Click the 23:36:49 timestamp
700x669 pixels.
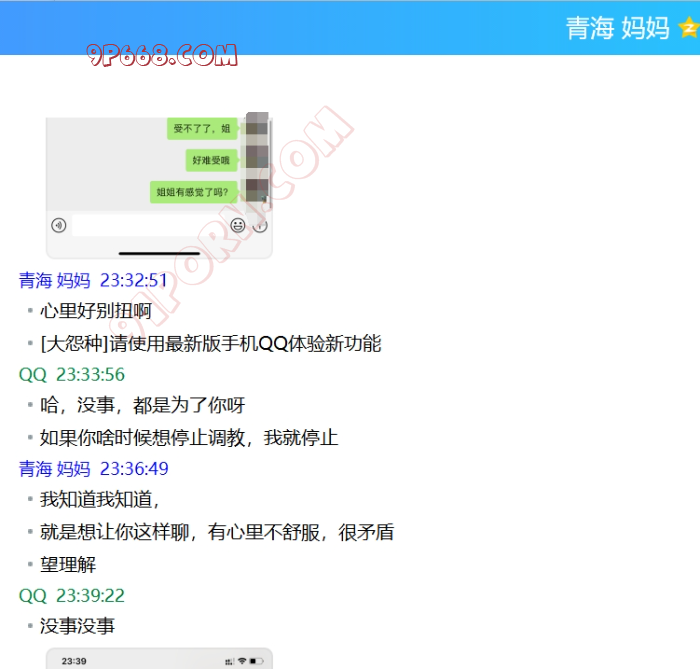[x=134, y=469]
